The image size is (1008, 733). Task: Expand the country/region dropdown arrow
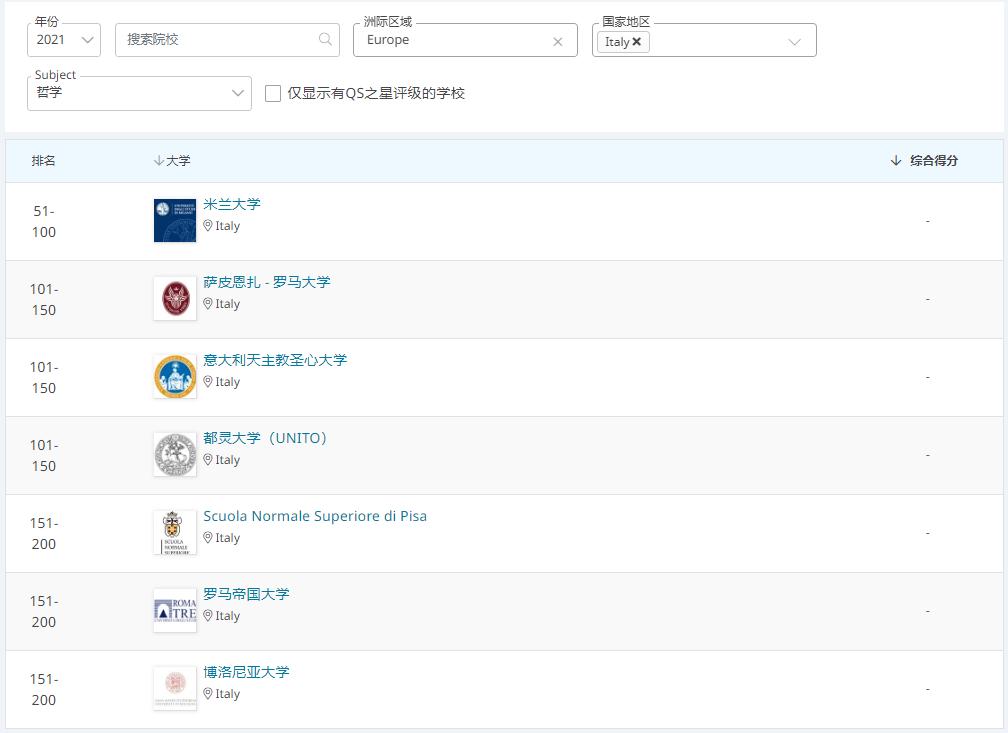tap(795, 42)
